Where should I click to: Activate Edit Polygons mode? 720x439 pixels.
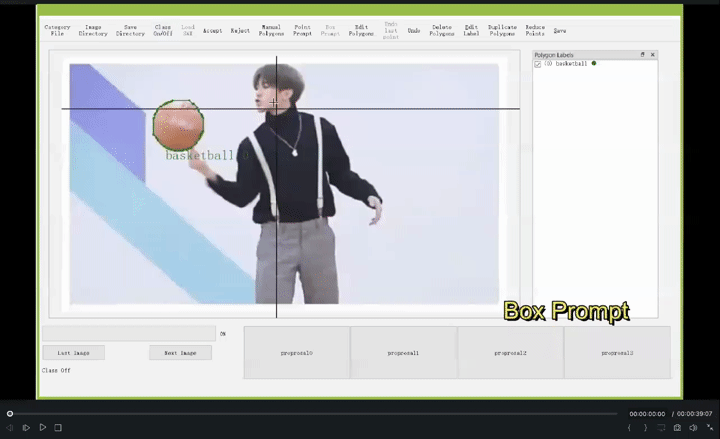[x=361, y=30]
